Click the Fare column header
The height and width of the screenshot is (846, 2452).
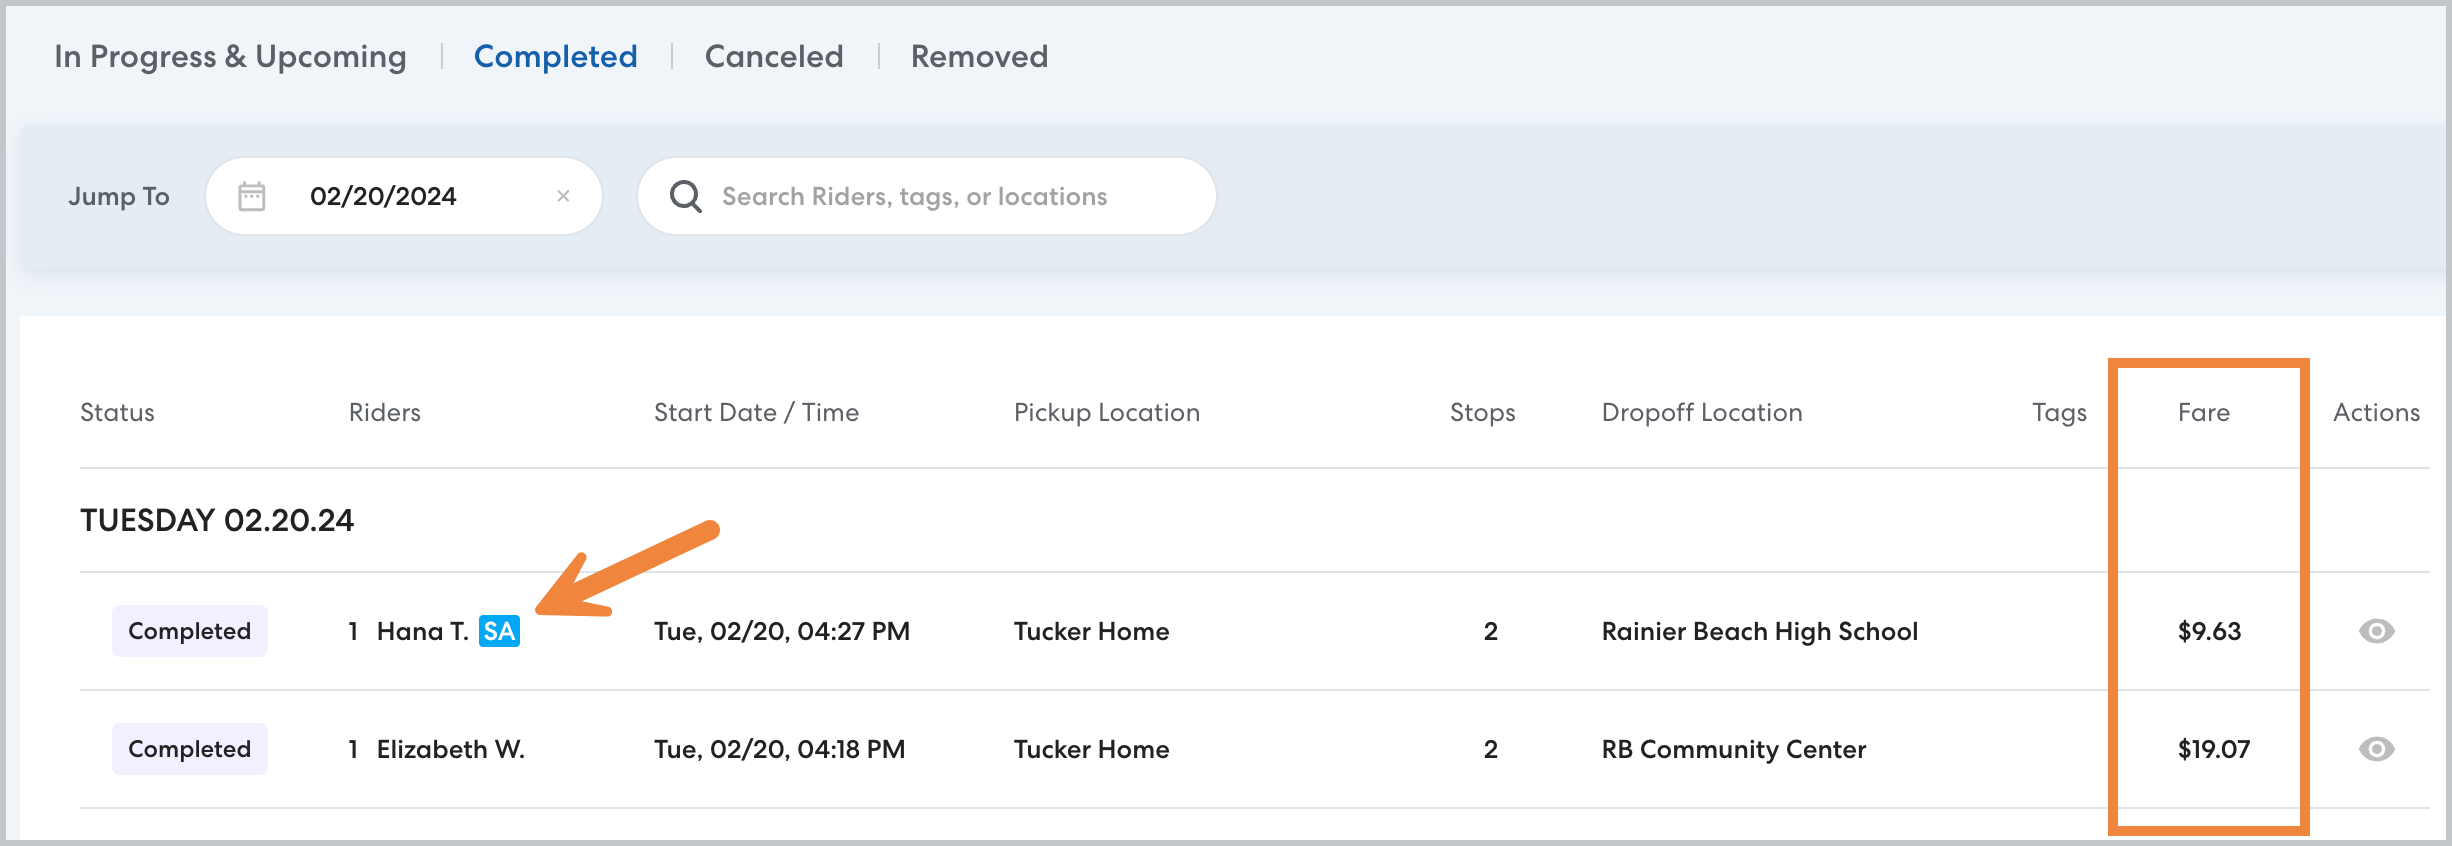(2203, 412)
